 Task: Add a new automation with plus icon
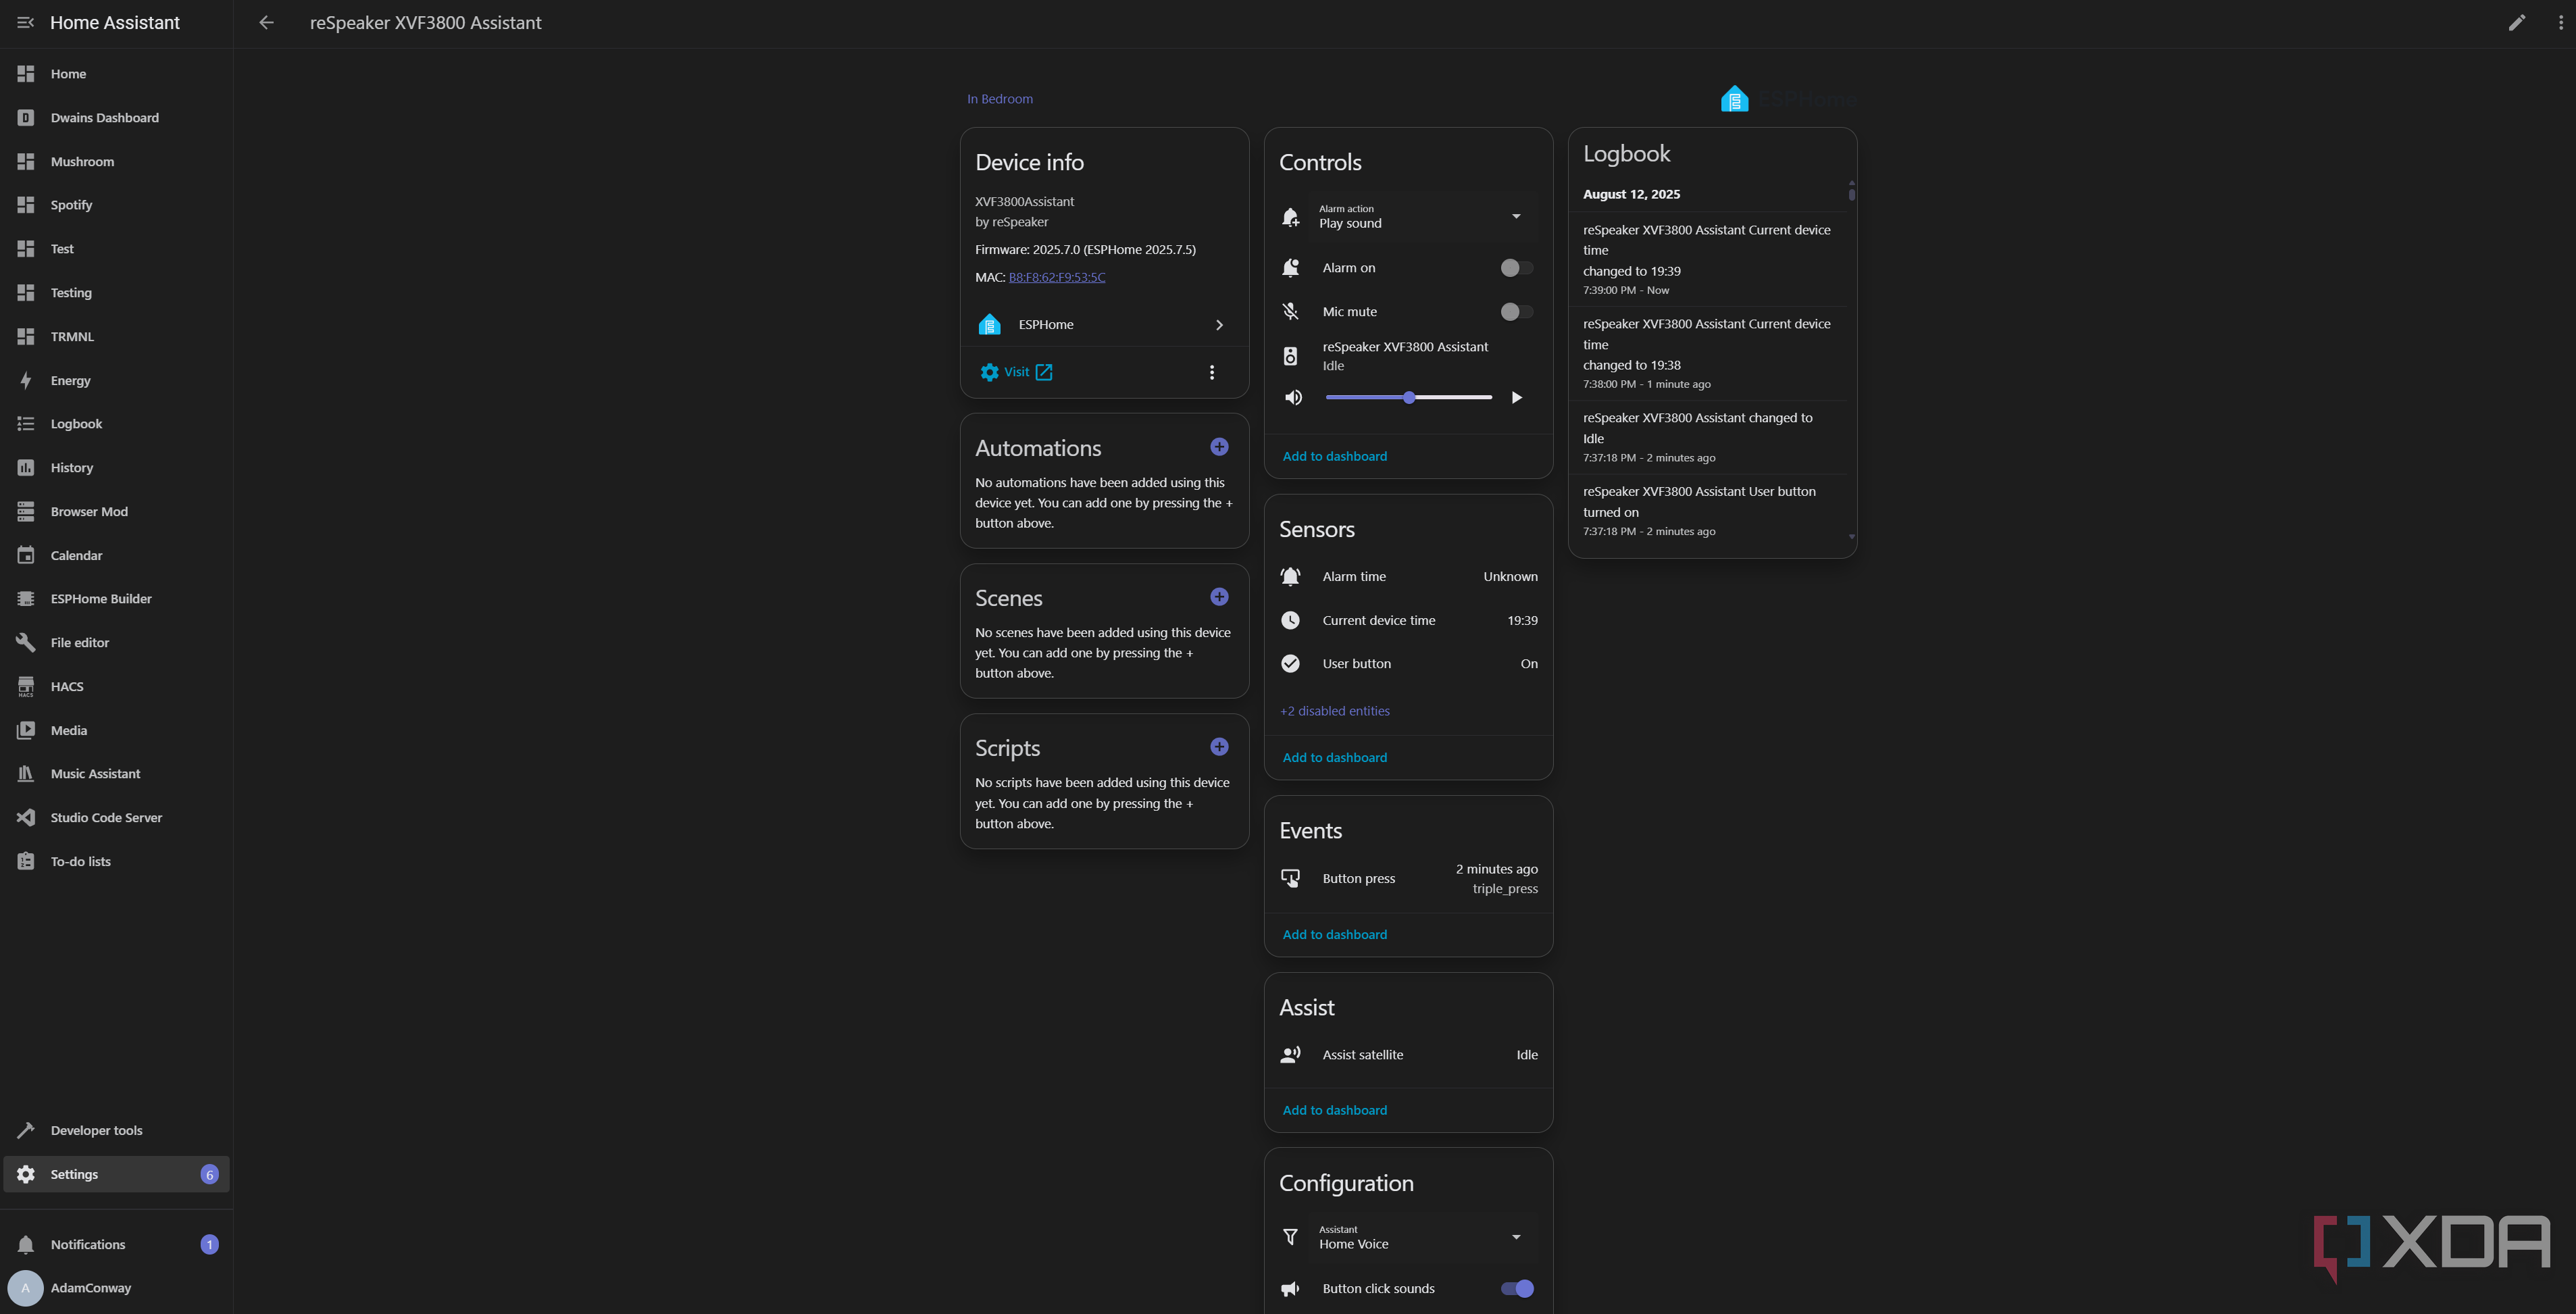coord(1219,447)
